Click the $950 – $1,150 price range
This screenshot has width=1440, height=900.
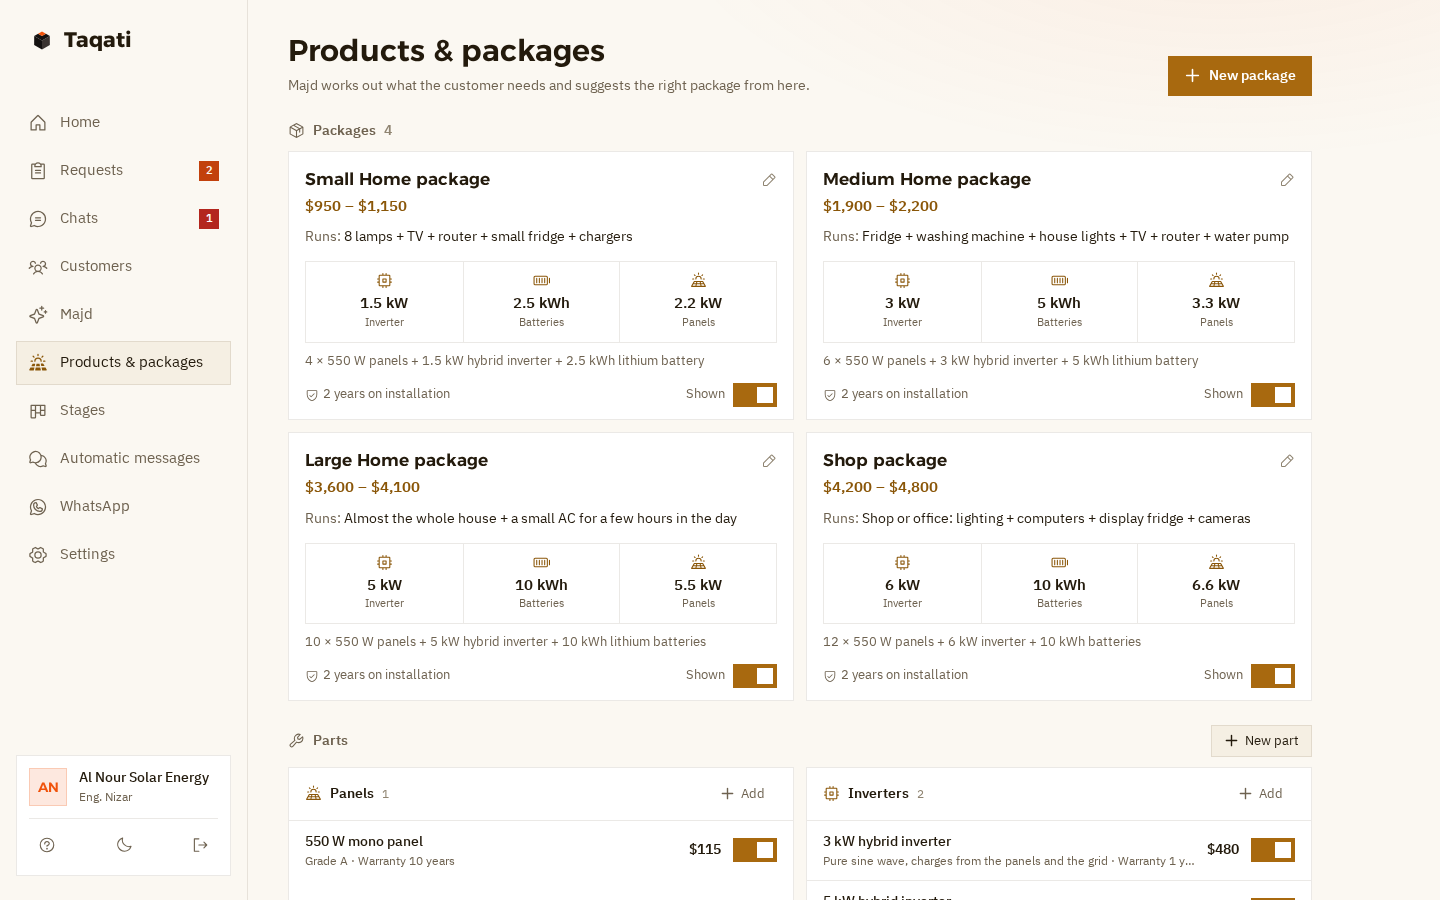(356, 206)
